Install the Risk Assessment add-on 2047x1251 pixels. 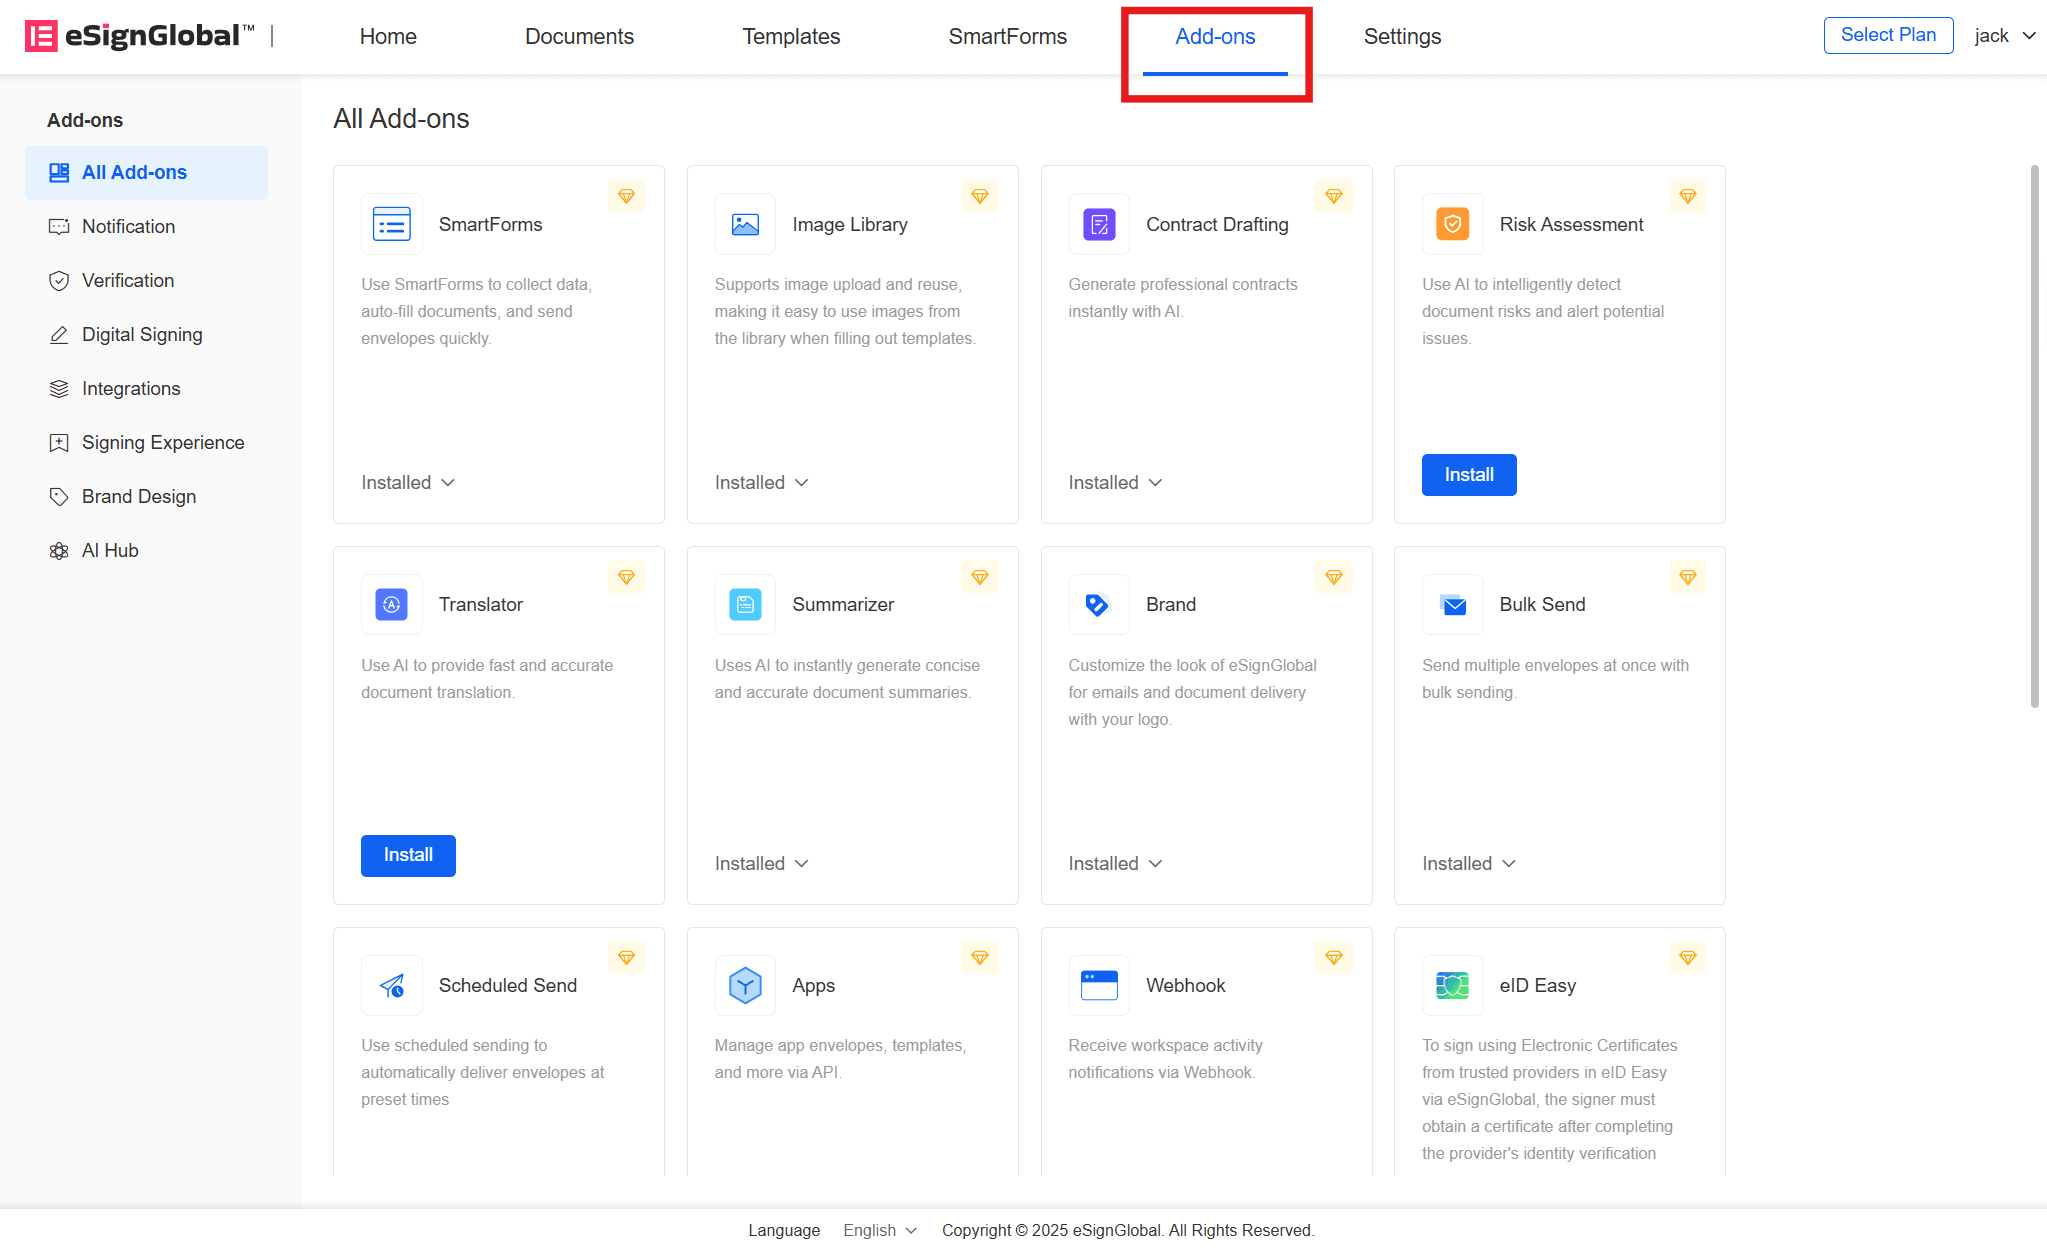pyautogui.click(x=1469, y=475)
